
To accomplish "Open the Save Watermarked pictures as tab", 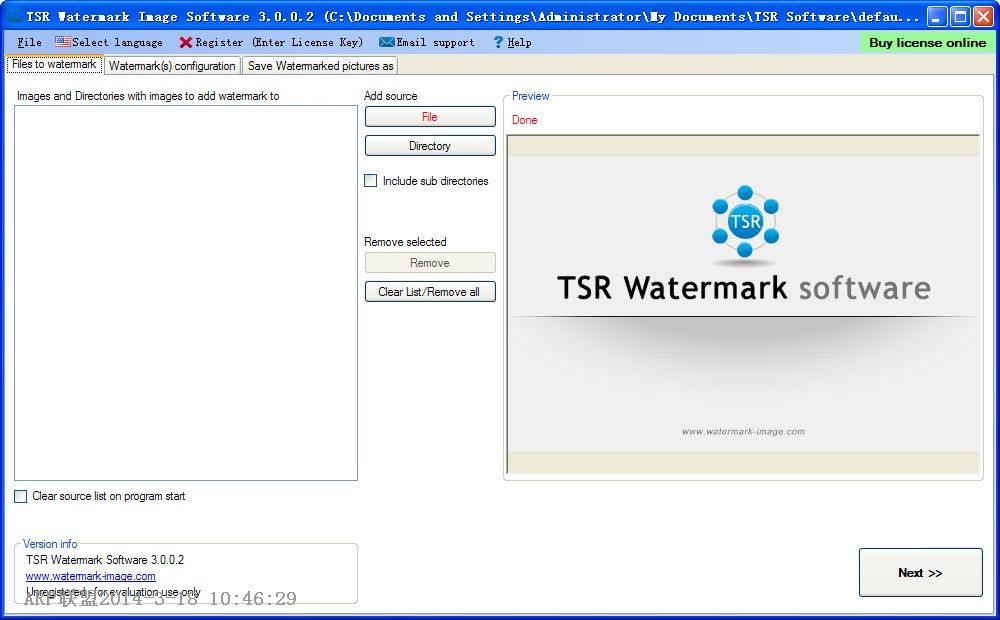I will 319,65.
